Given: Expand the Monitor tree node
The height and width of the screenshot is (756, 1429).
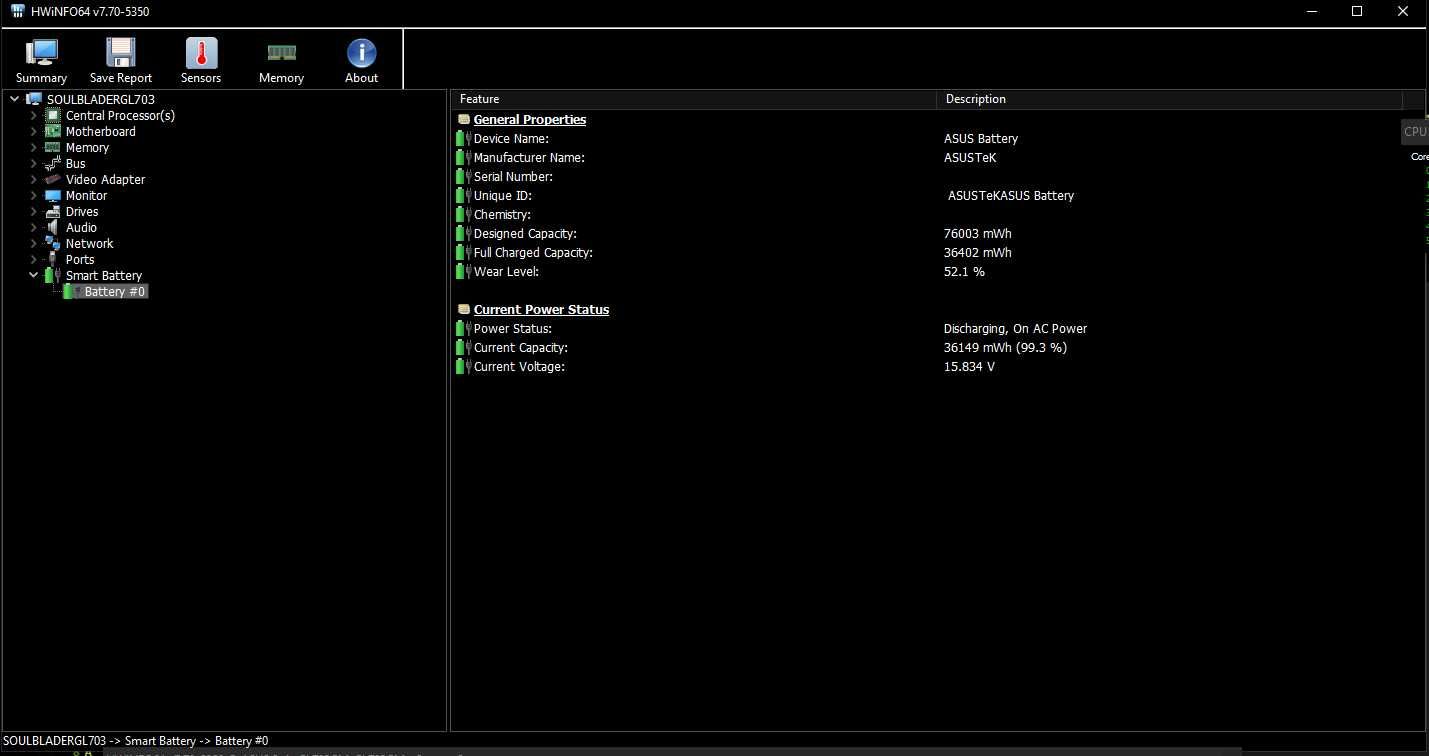Looking at the screenshot, I should [33, 195].
